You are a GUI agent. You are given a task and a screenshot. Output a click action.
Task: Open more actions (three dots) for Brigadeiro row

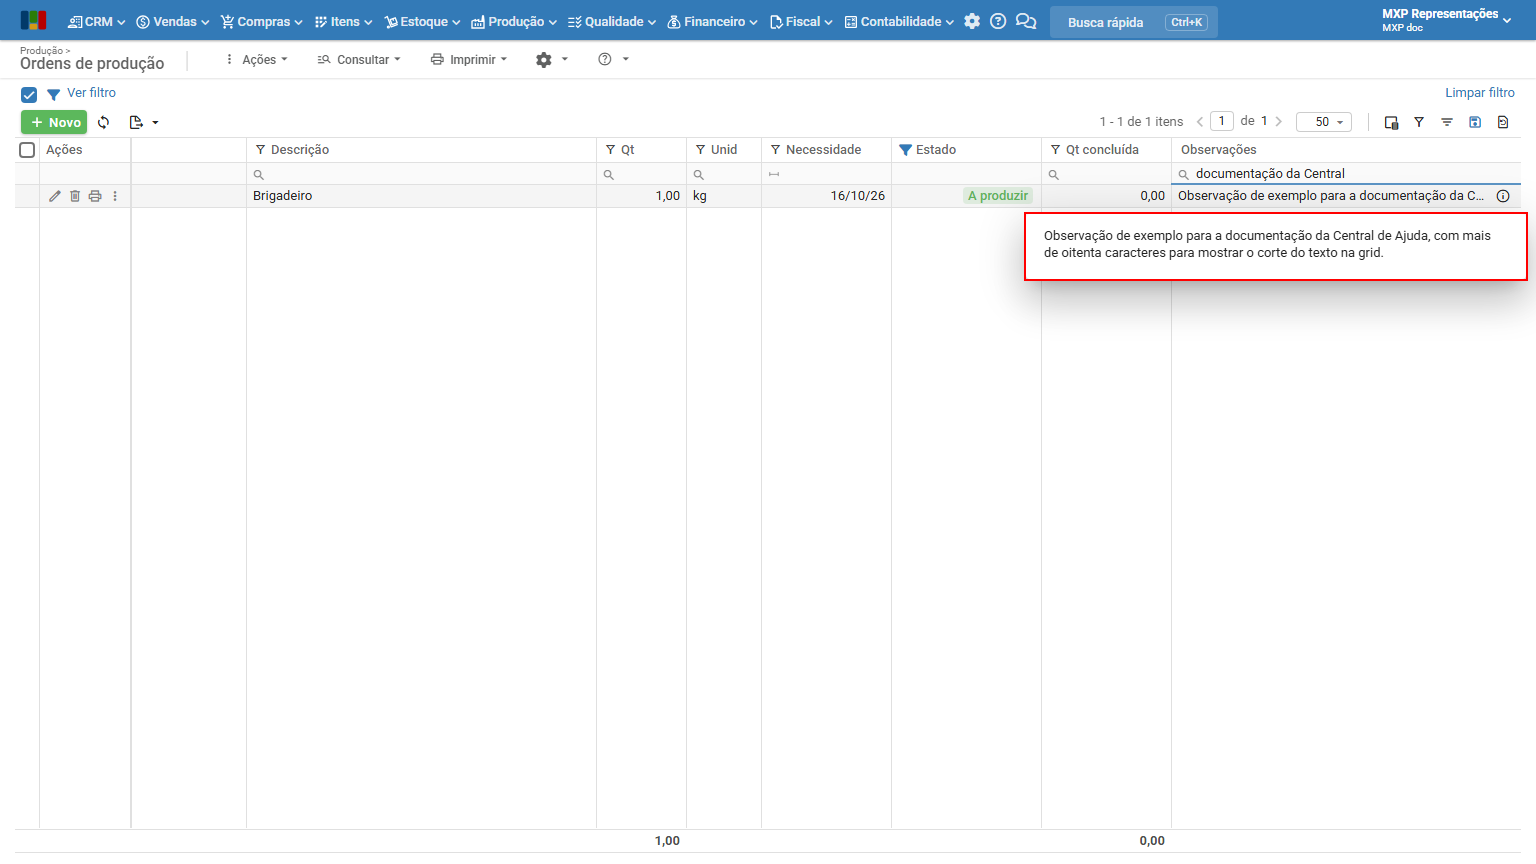pyautogui.click(x=115, y=196)
